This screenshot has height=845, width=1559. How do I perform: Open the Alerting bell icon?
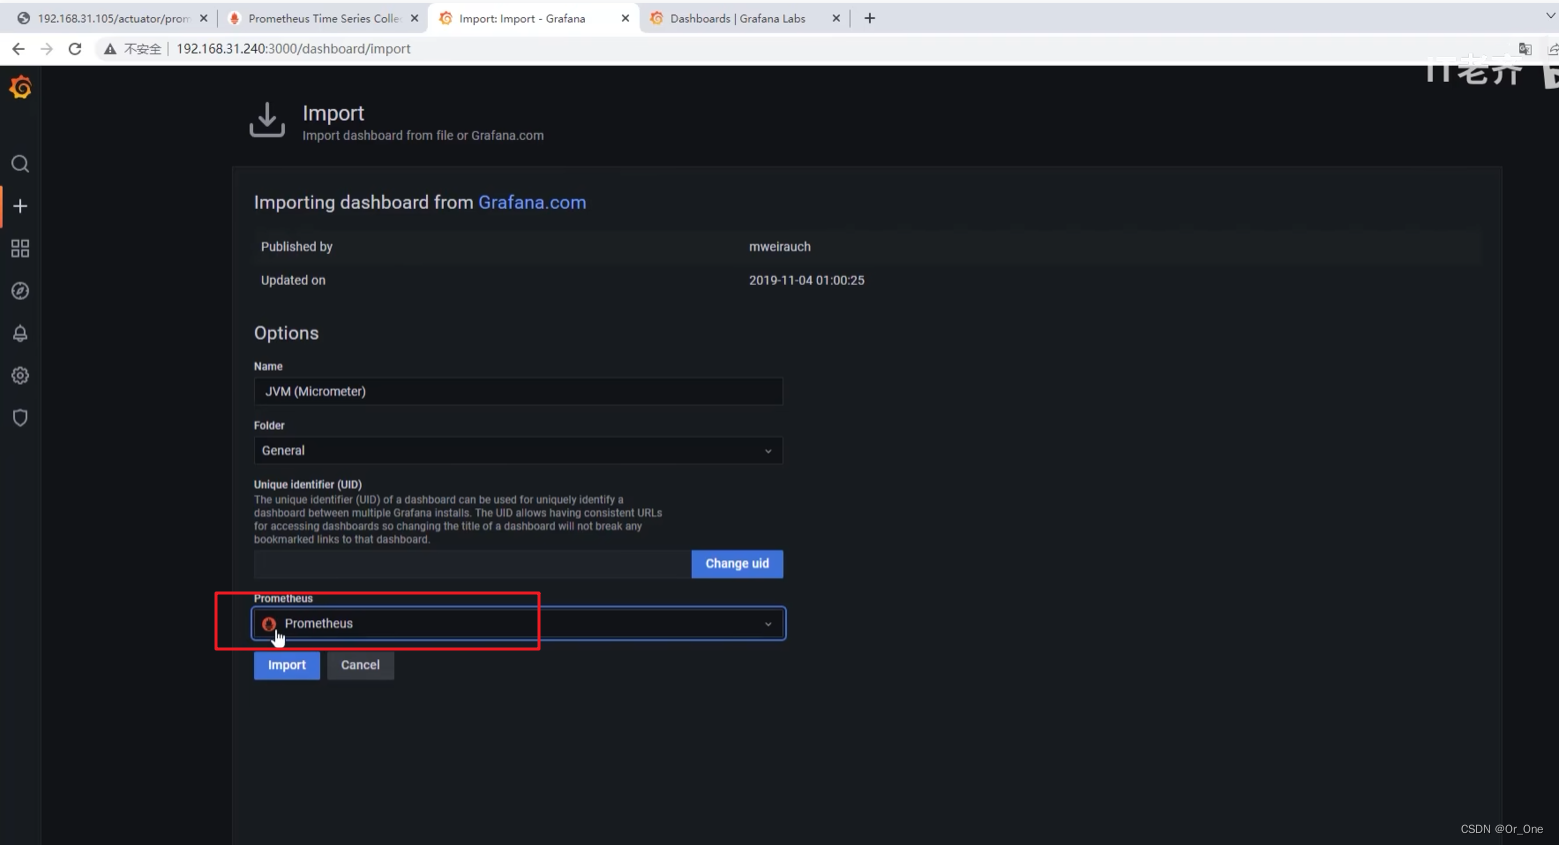[x=20, y=333]
